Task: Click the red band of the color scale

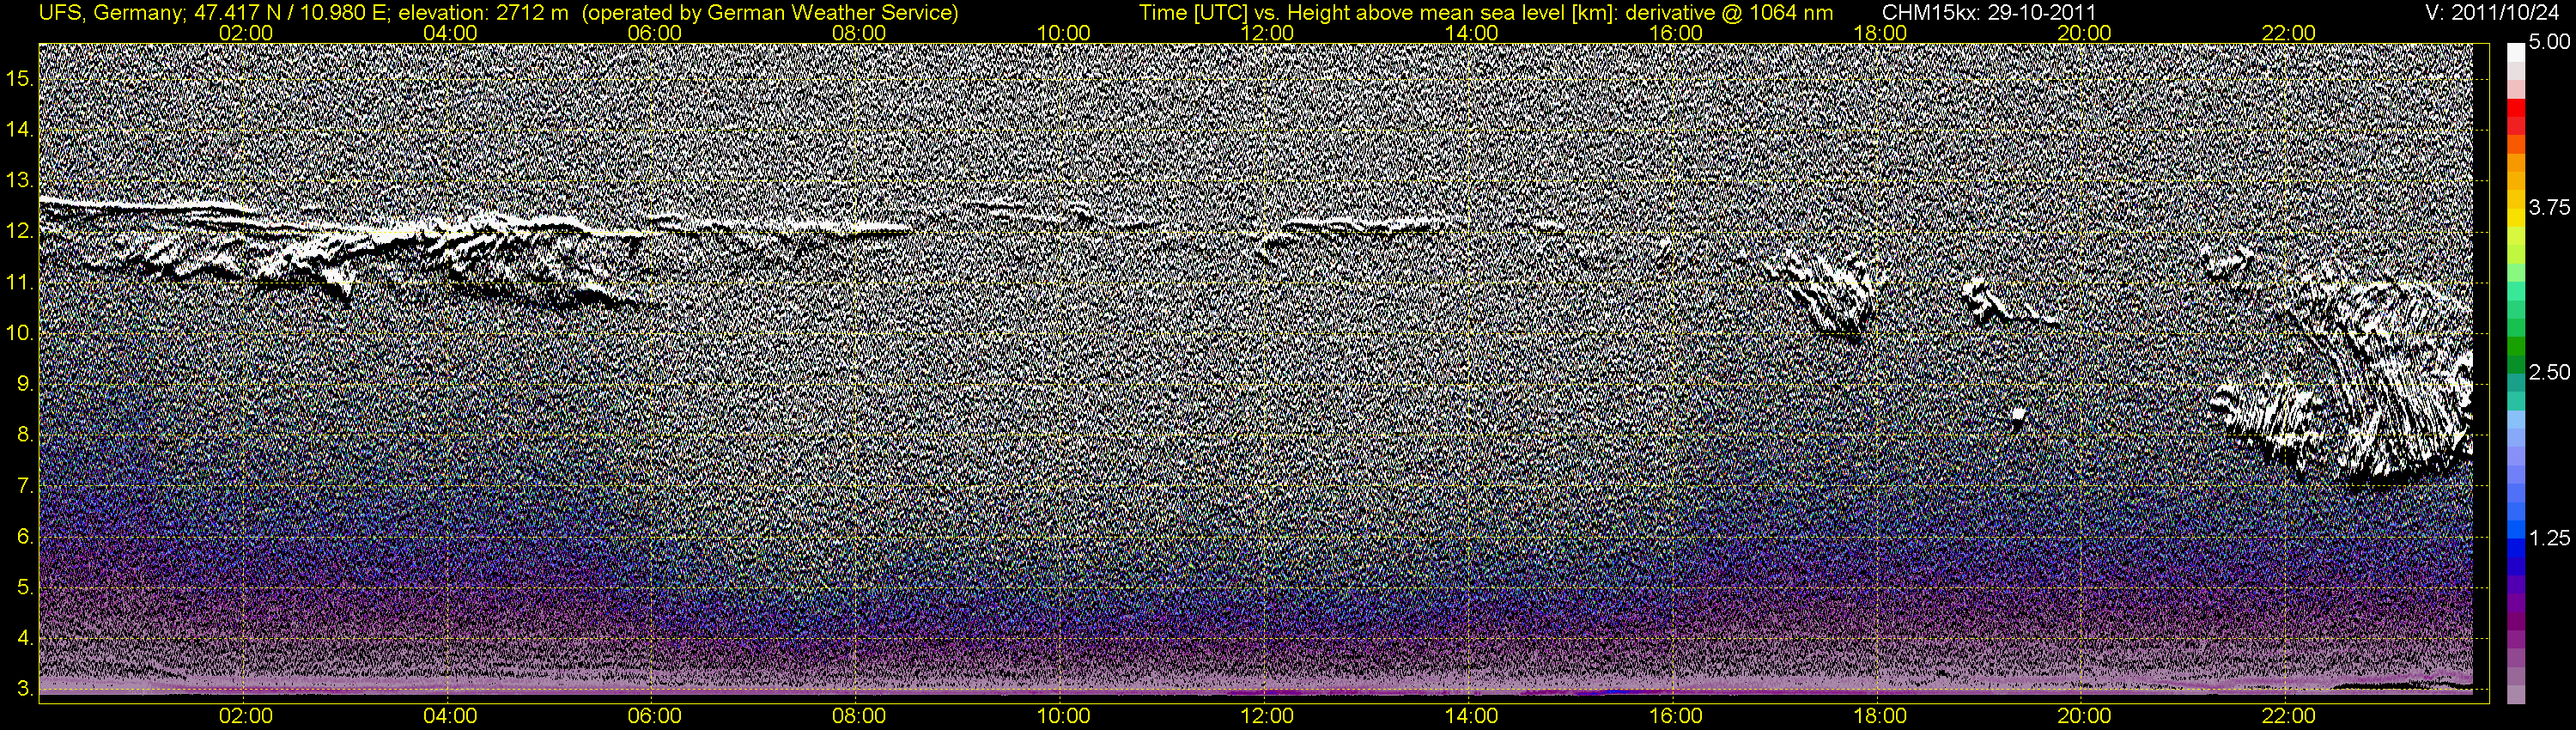Action: [x=2516, y=107]
